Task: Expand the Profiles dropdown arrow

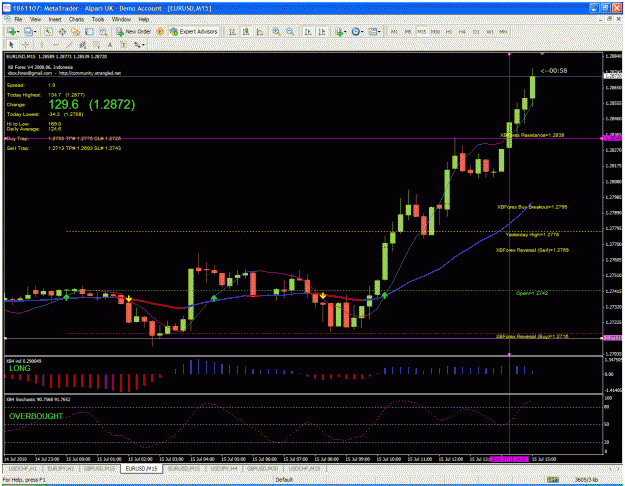Action: coord(35,31)
